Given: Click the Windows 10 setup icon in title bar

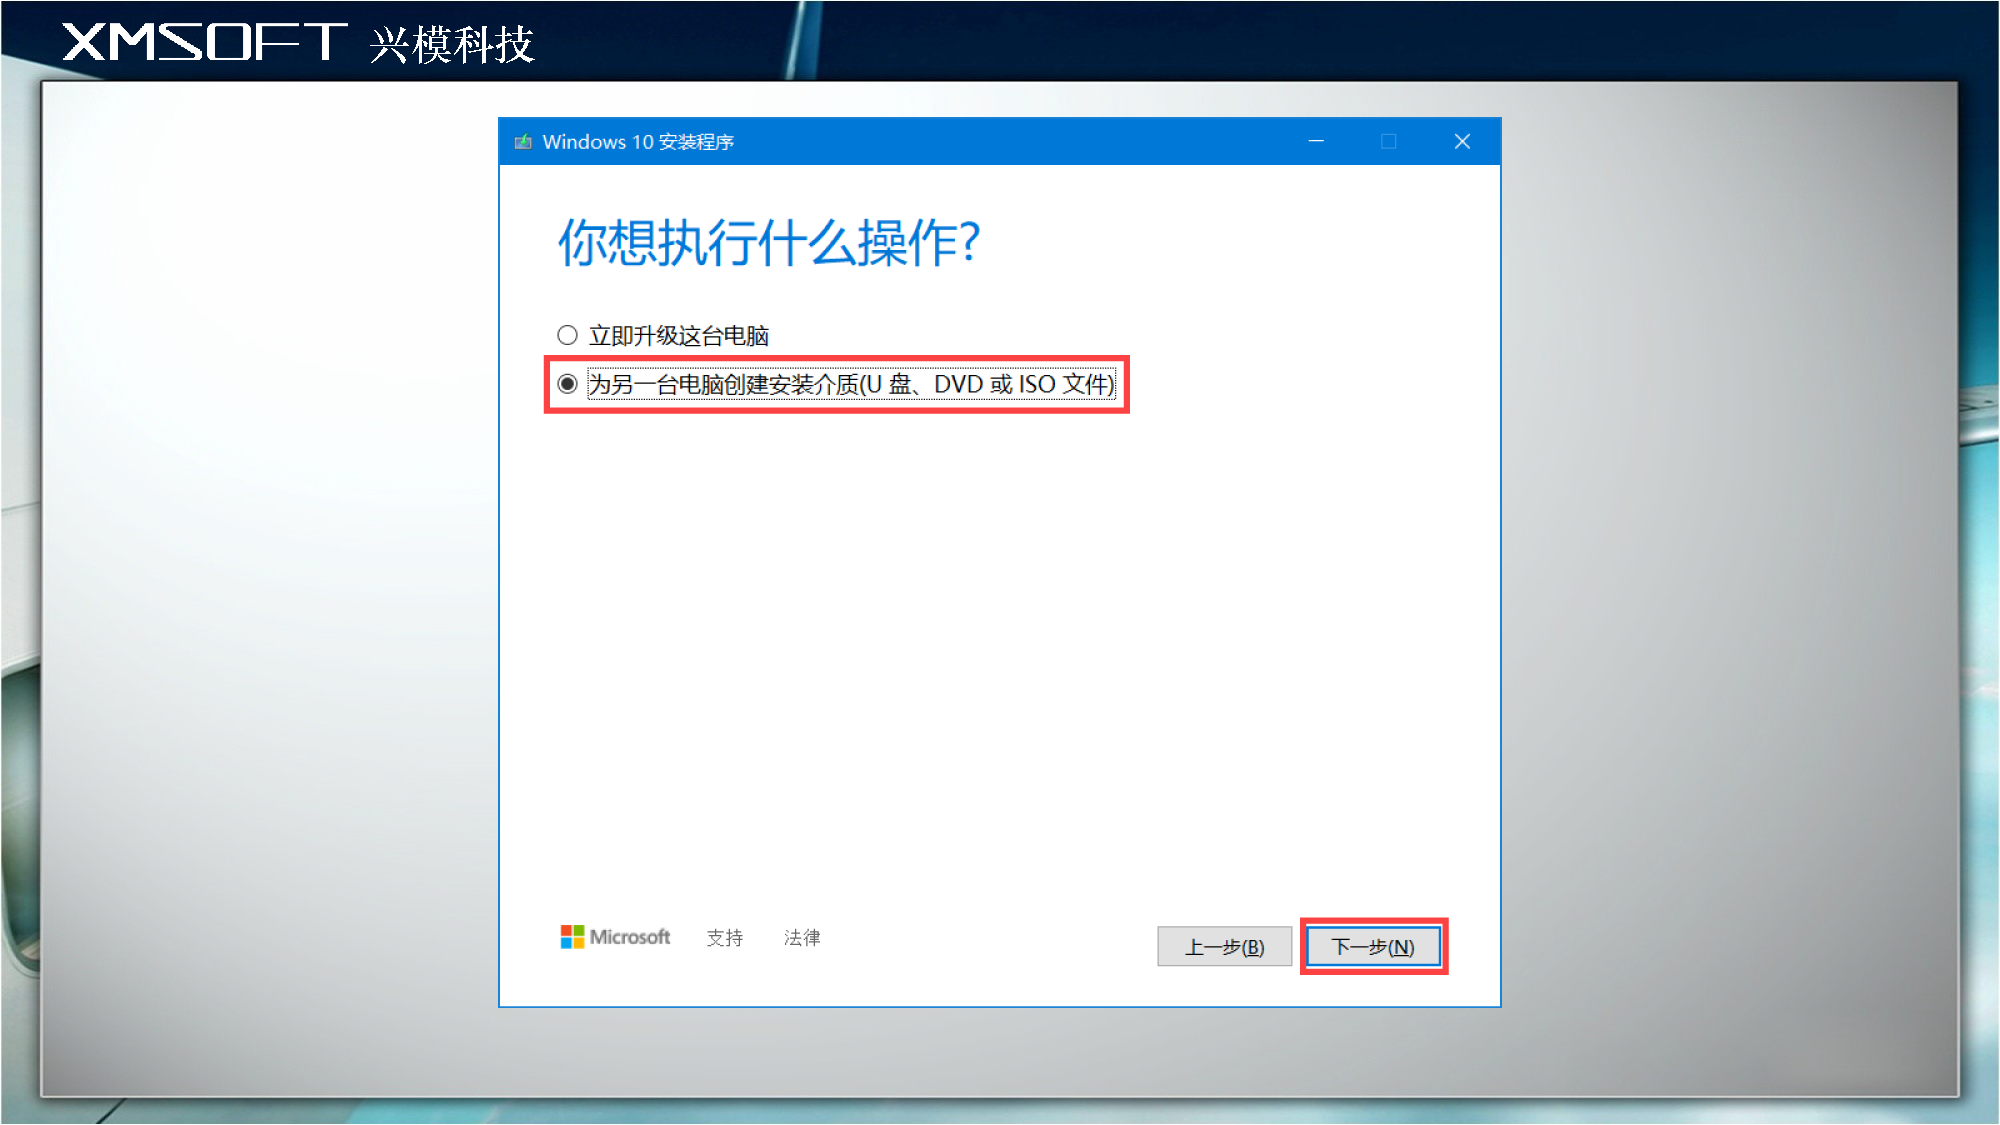Looking at the screenshot, I should click(x=523, y=142).
